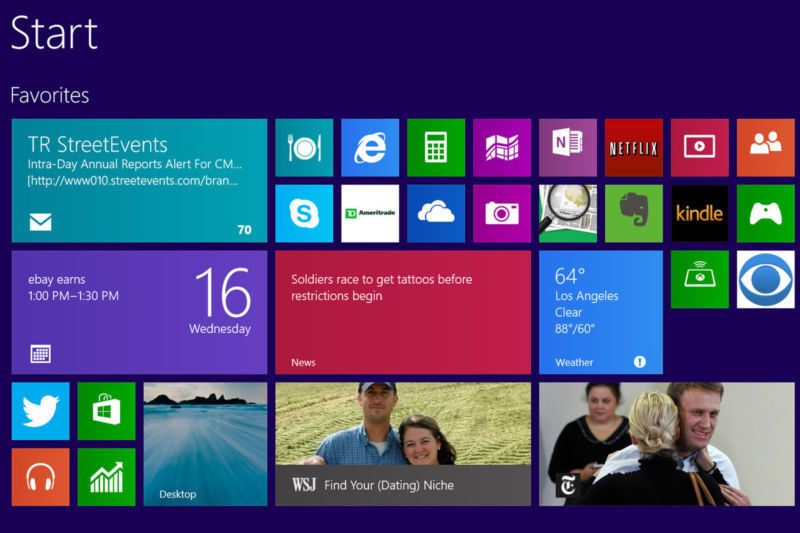Image resolution: width=800 pixels, height=533 pixels.
Task: Open the News tile about soldiers' tattoos
Action: (403, 312)
